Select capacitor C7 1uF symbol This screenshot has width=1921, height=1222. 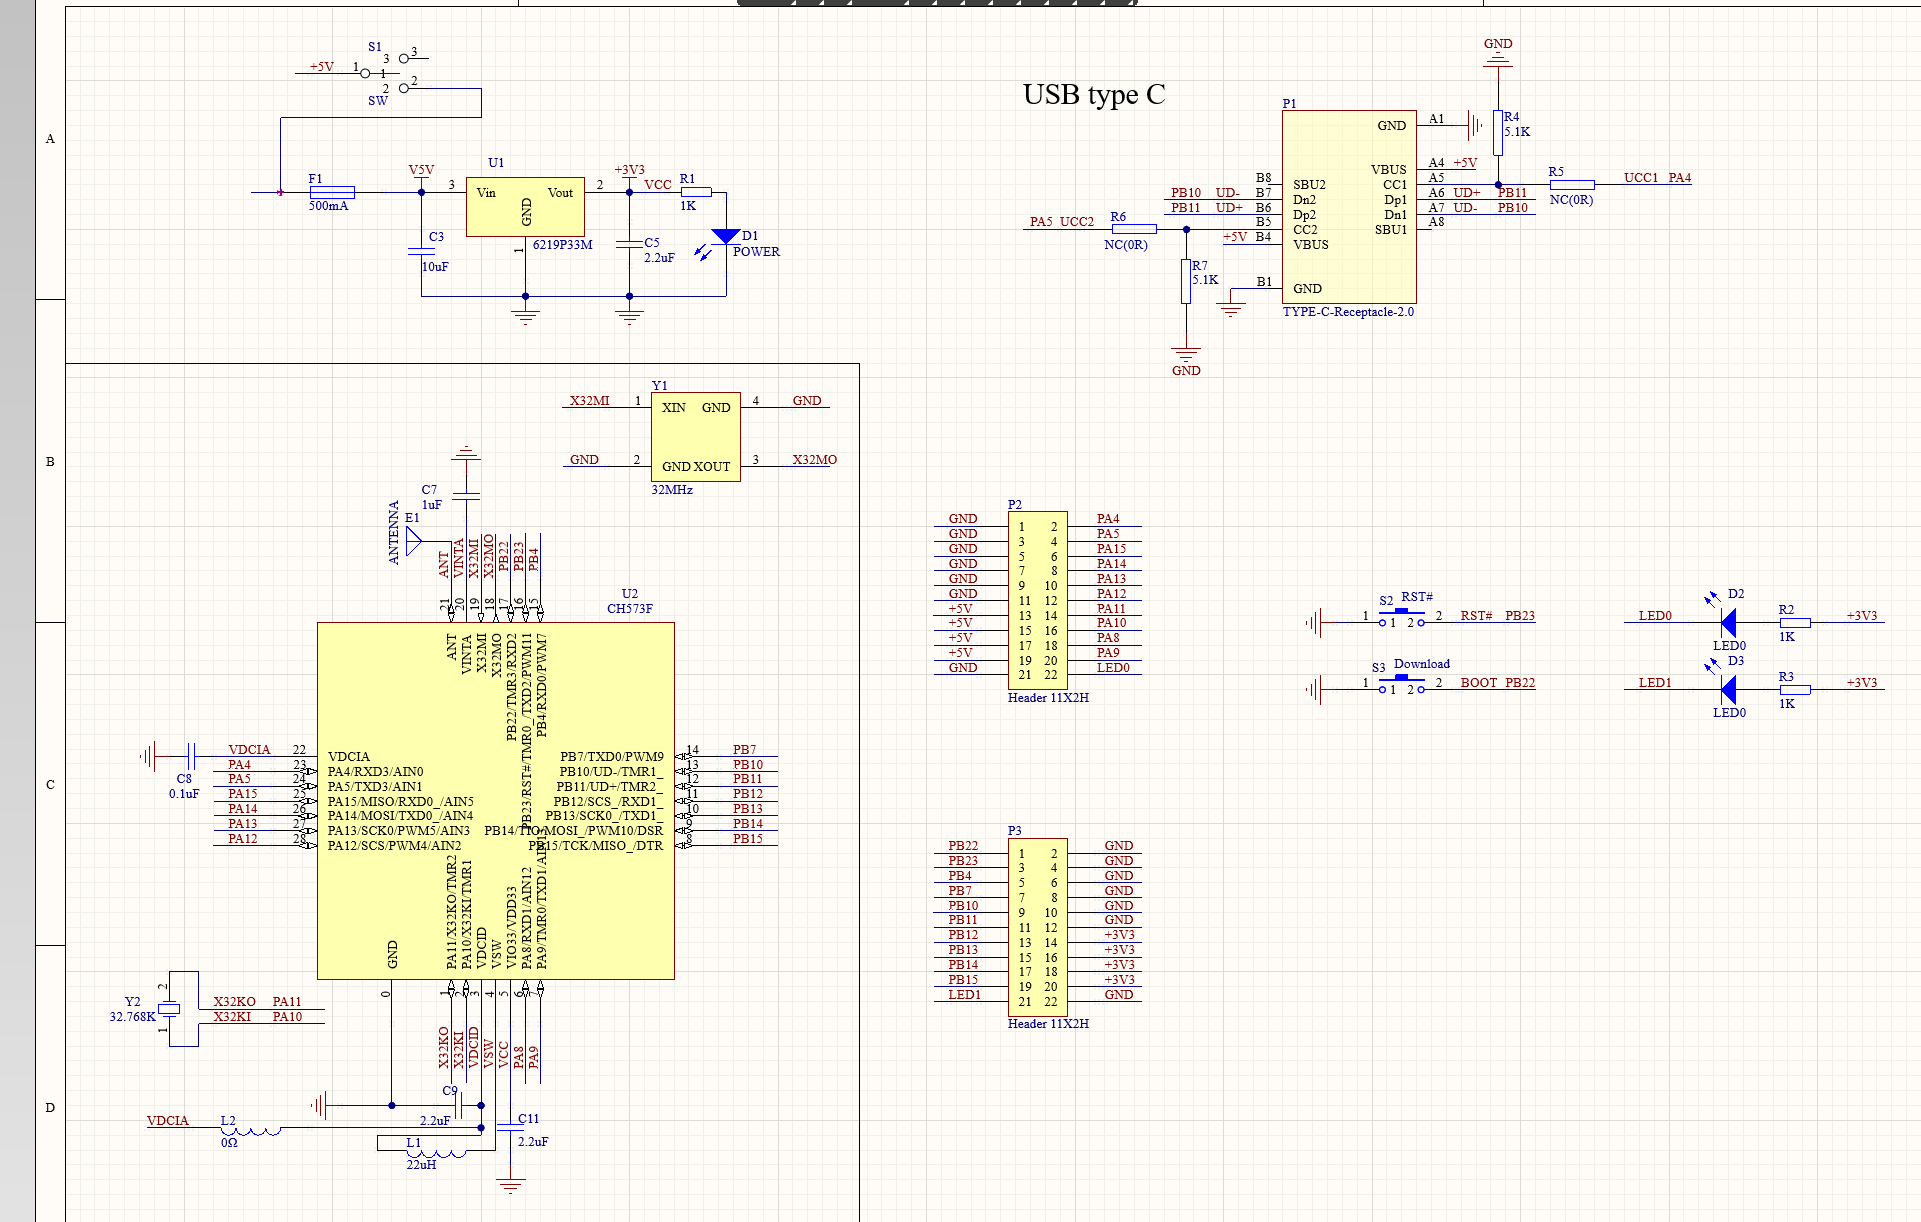point(466,495)
